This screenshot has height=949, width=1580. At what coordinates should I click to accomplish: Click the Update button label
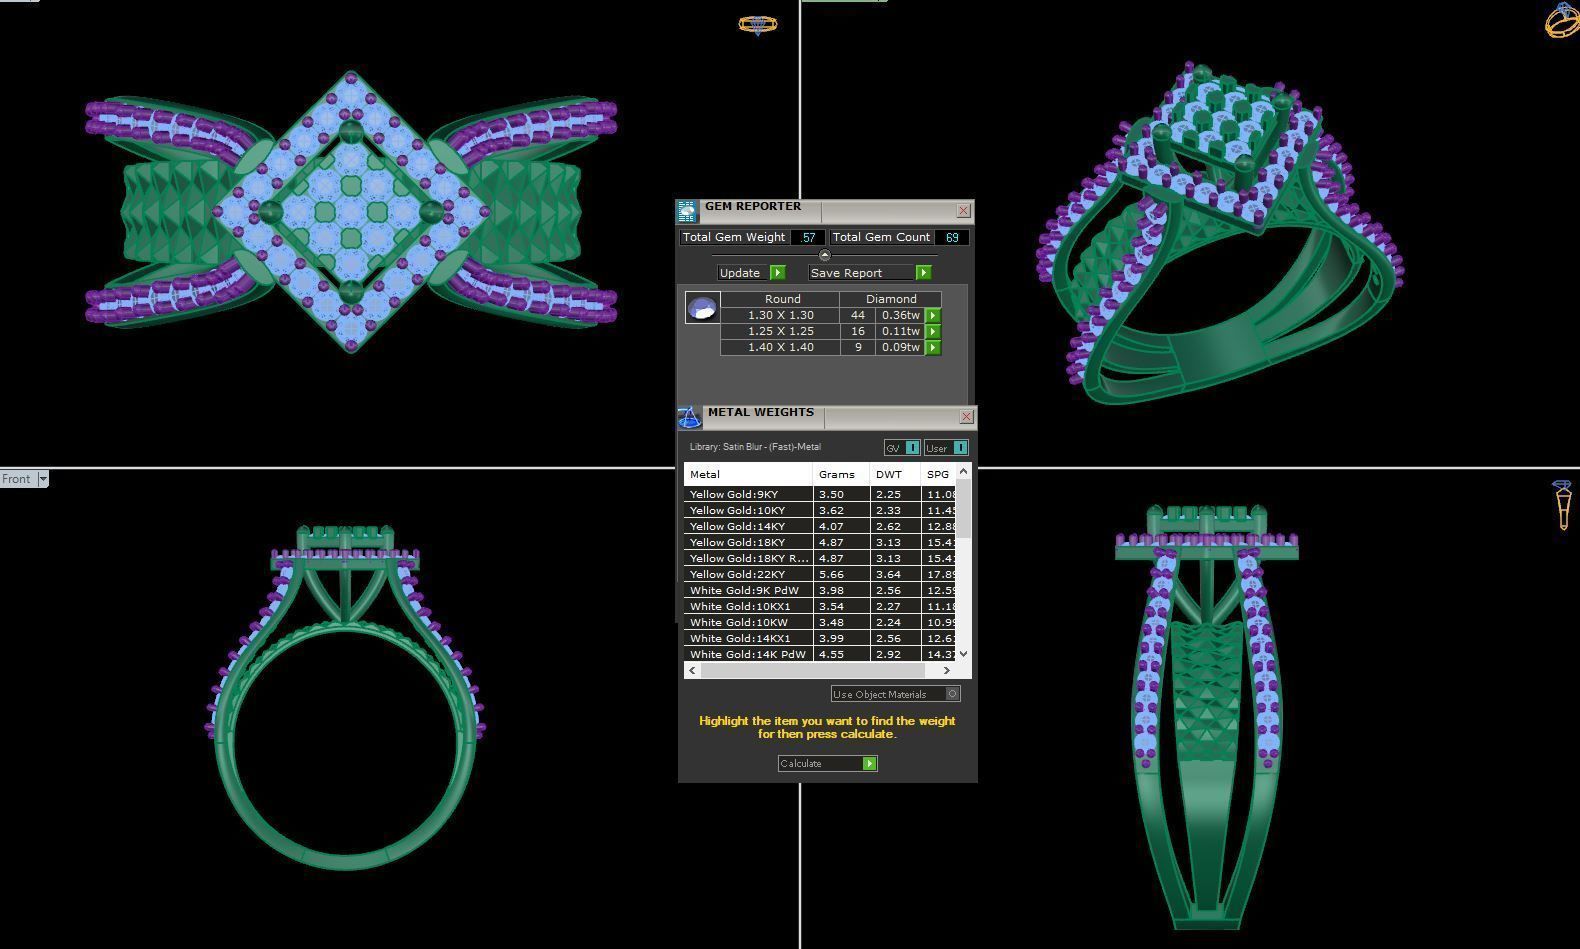pyautogui.click(x=740, y=273)
